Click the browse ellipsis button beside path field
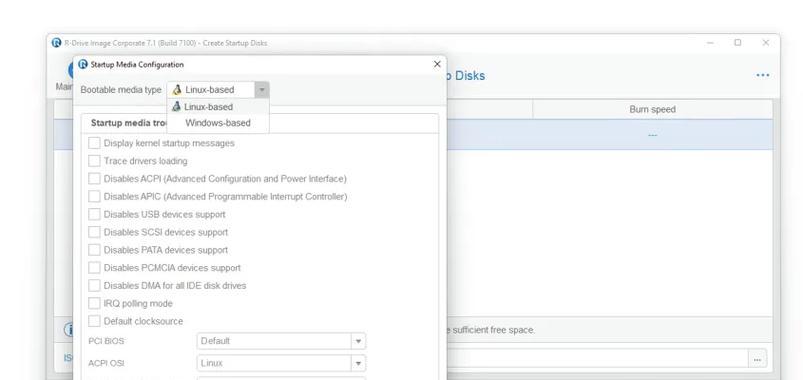The height and width of the screenshot is (380, 803). pyautogui.click(x=757, y=360)
